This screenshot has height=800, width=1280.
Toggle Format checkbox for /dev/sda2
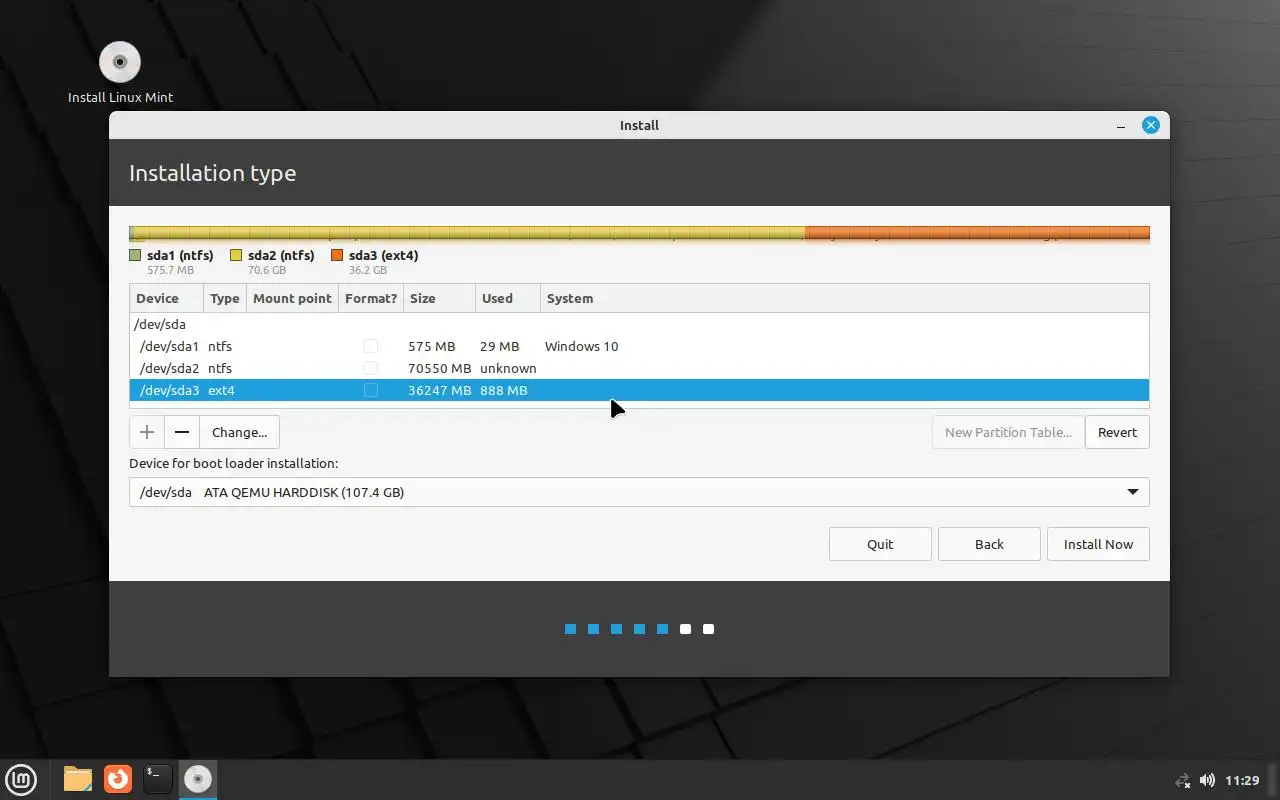click(x=371, y=368)
